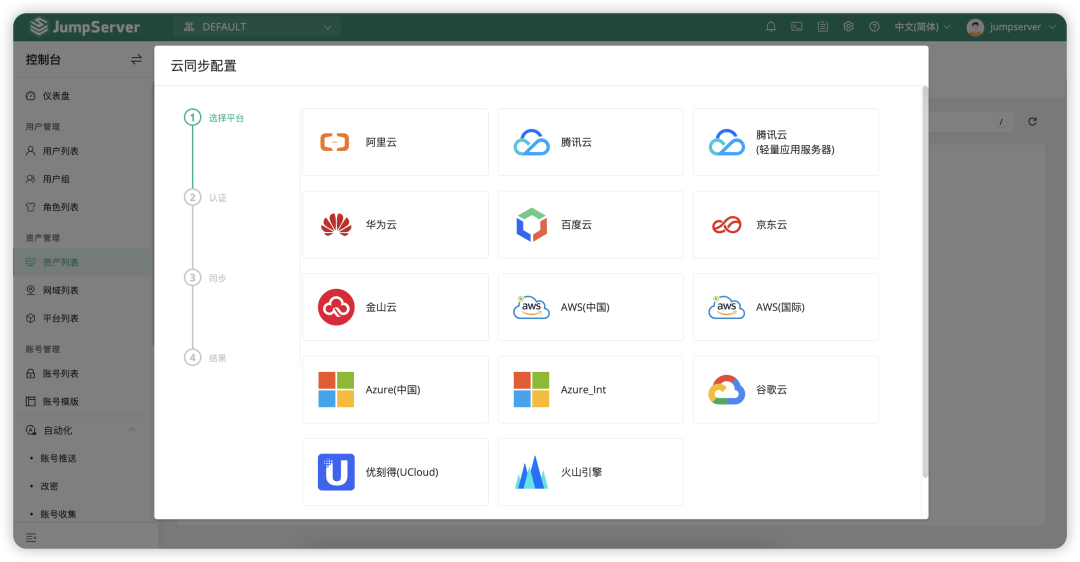
Task: Pick 优刻得(UCloud) platform
Action: click(395, 472)
